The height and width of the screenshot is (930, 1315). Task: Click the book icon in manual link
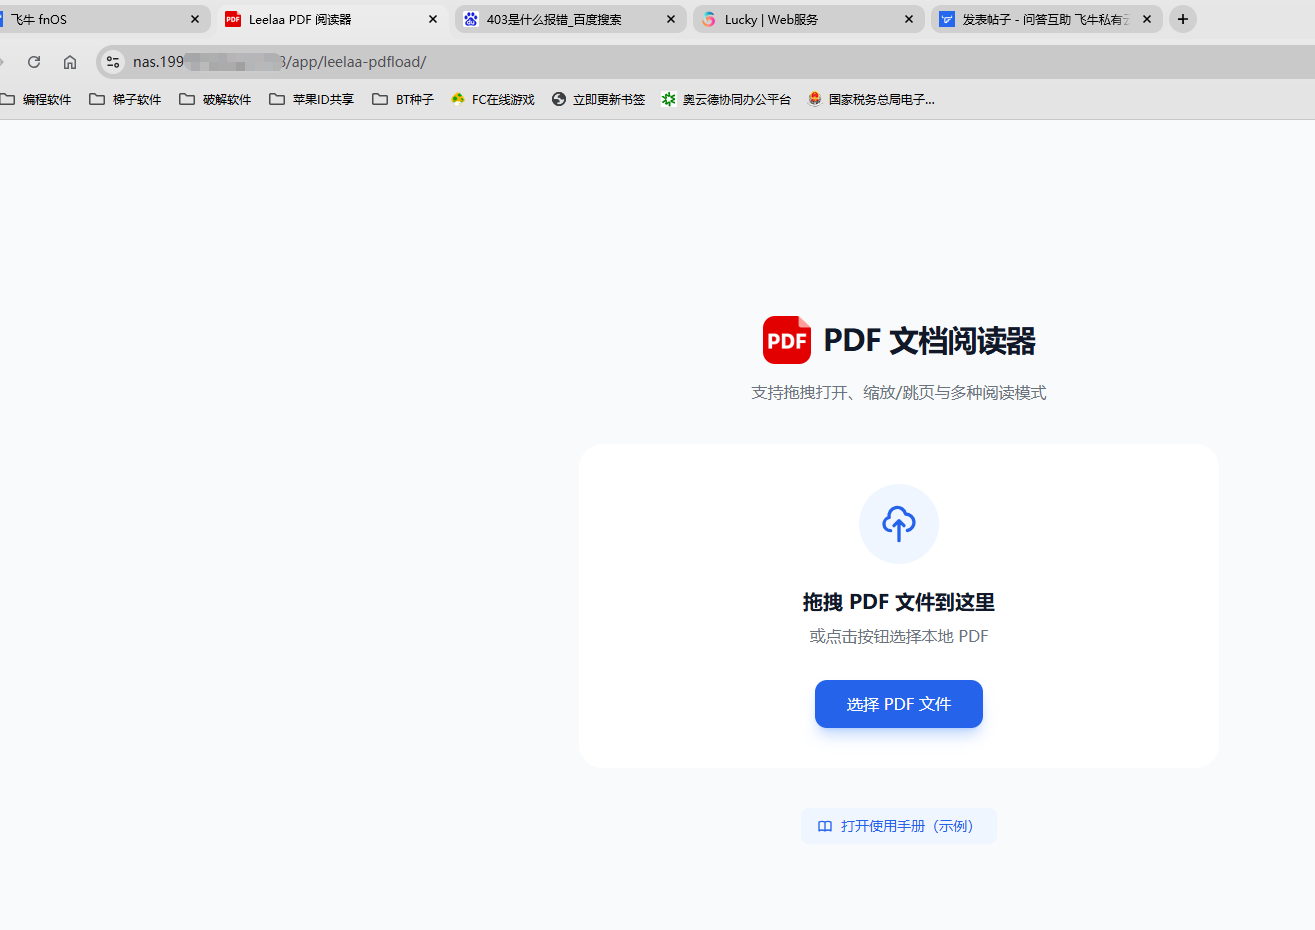[825, 826]
